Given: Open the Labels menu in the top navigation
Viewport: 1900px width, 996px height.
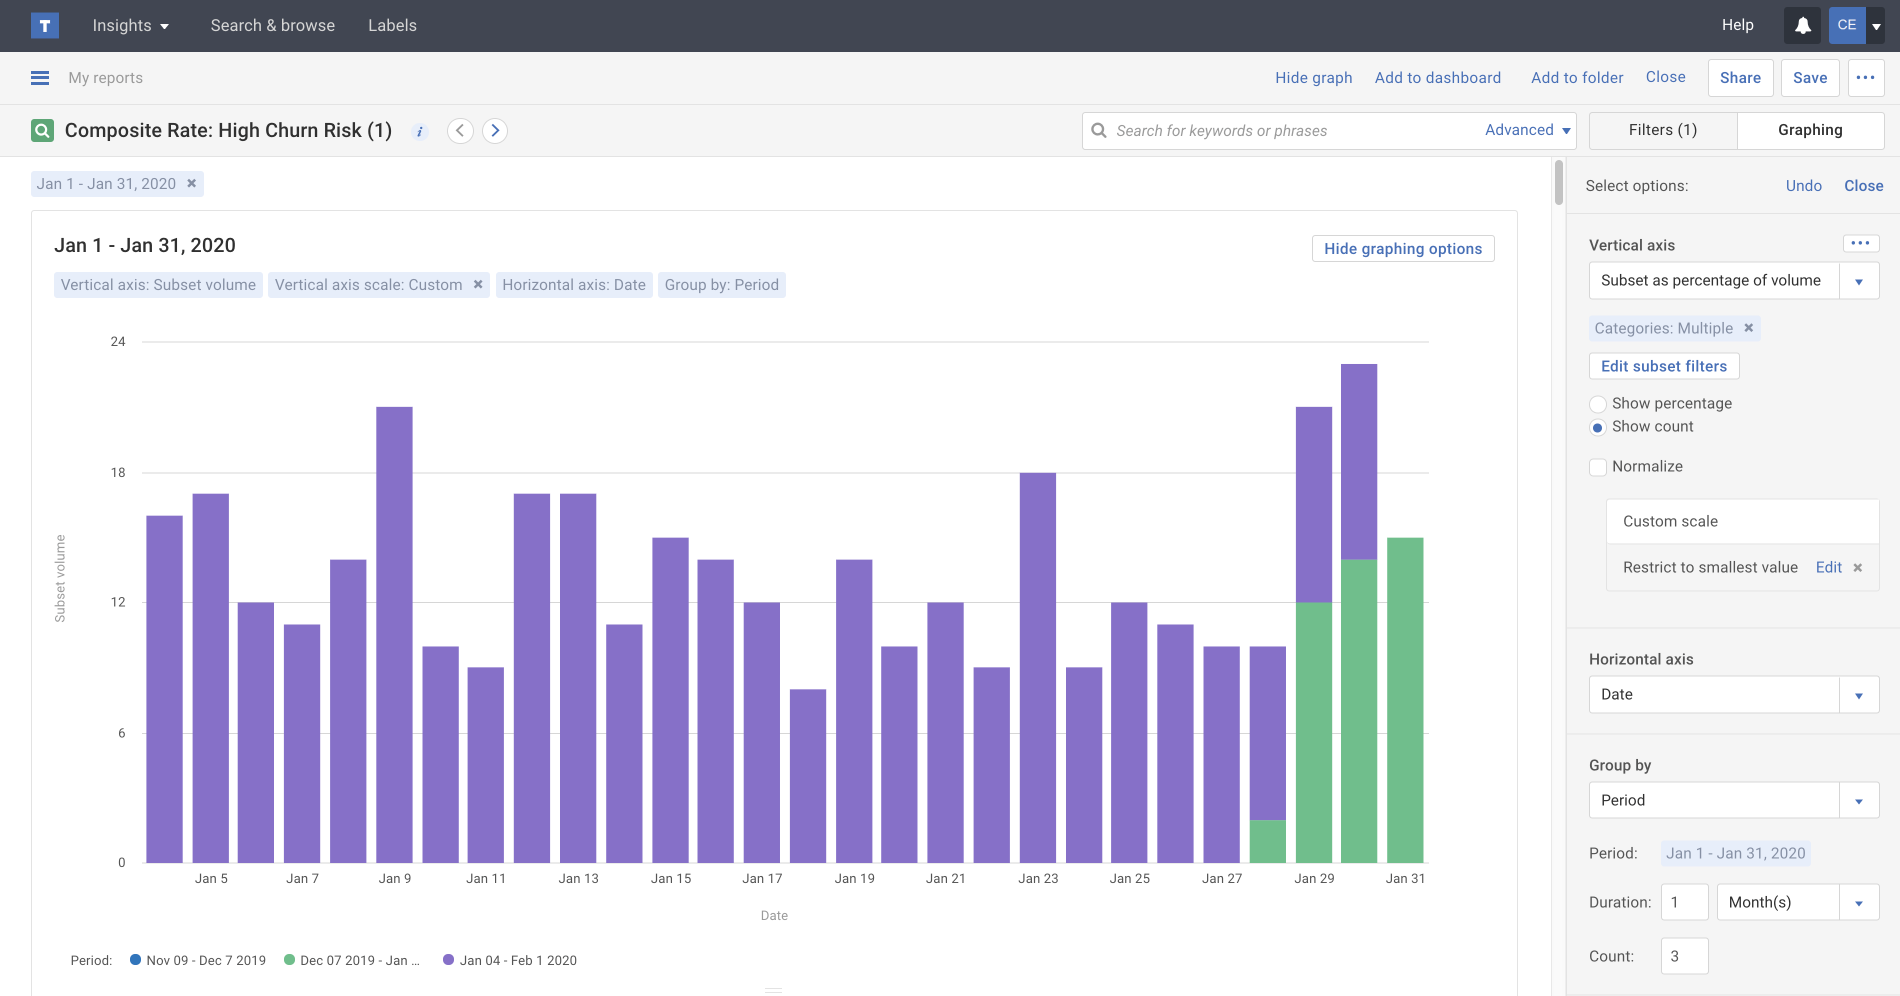Looking at the screenshot, I should click(391, 25).
